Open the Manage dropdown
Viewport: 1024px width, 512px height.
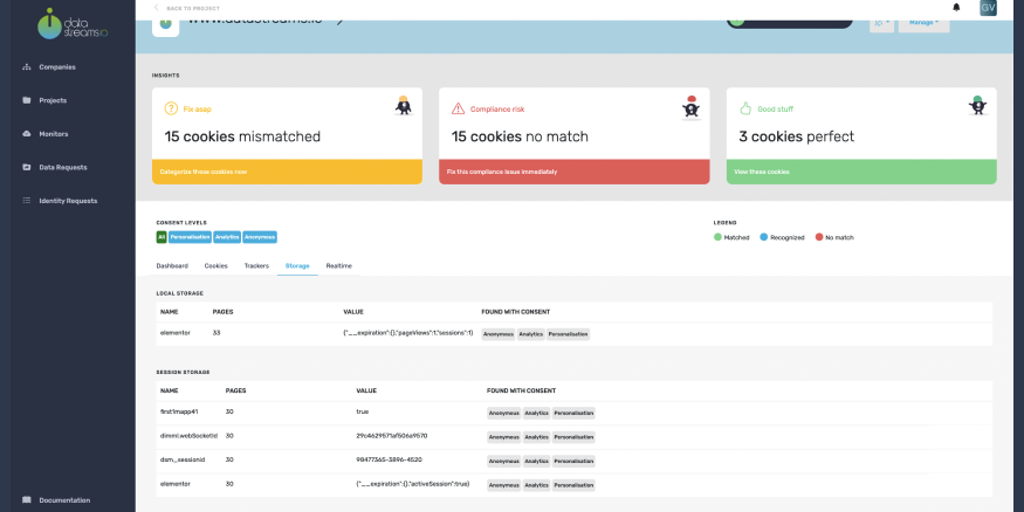[923, 24]
